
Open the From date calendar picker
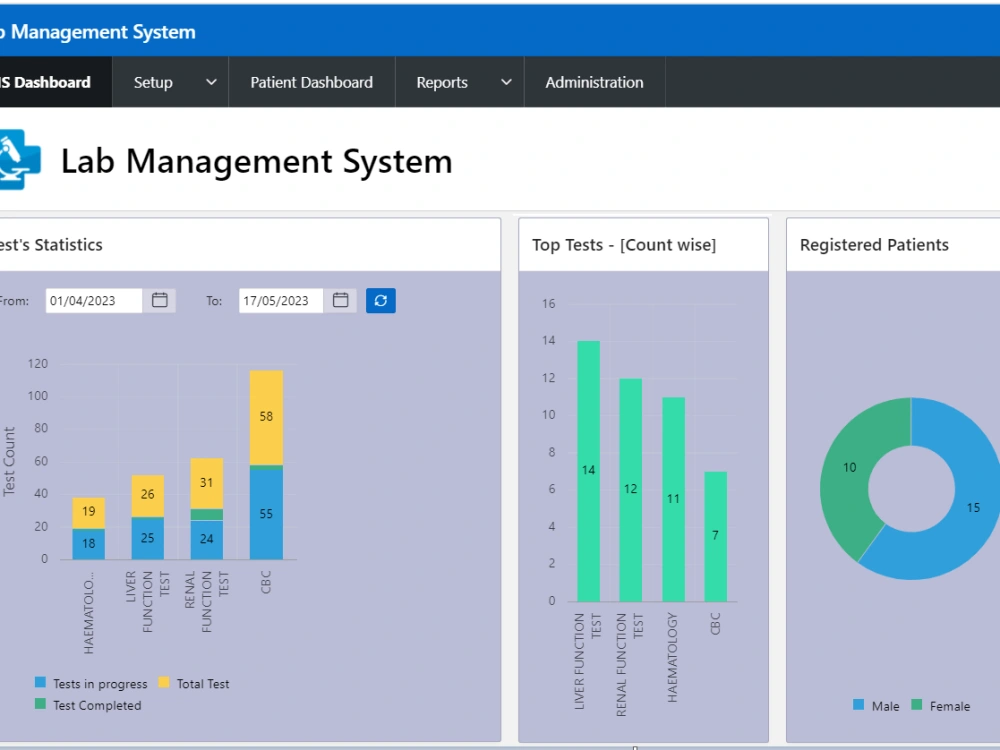point(159,300)
